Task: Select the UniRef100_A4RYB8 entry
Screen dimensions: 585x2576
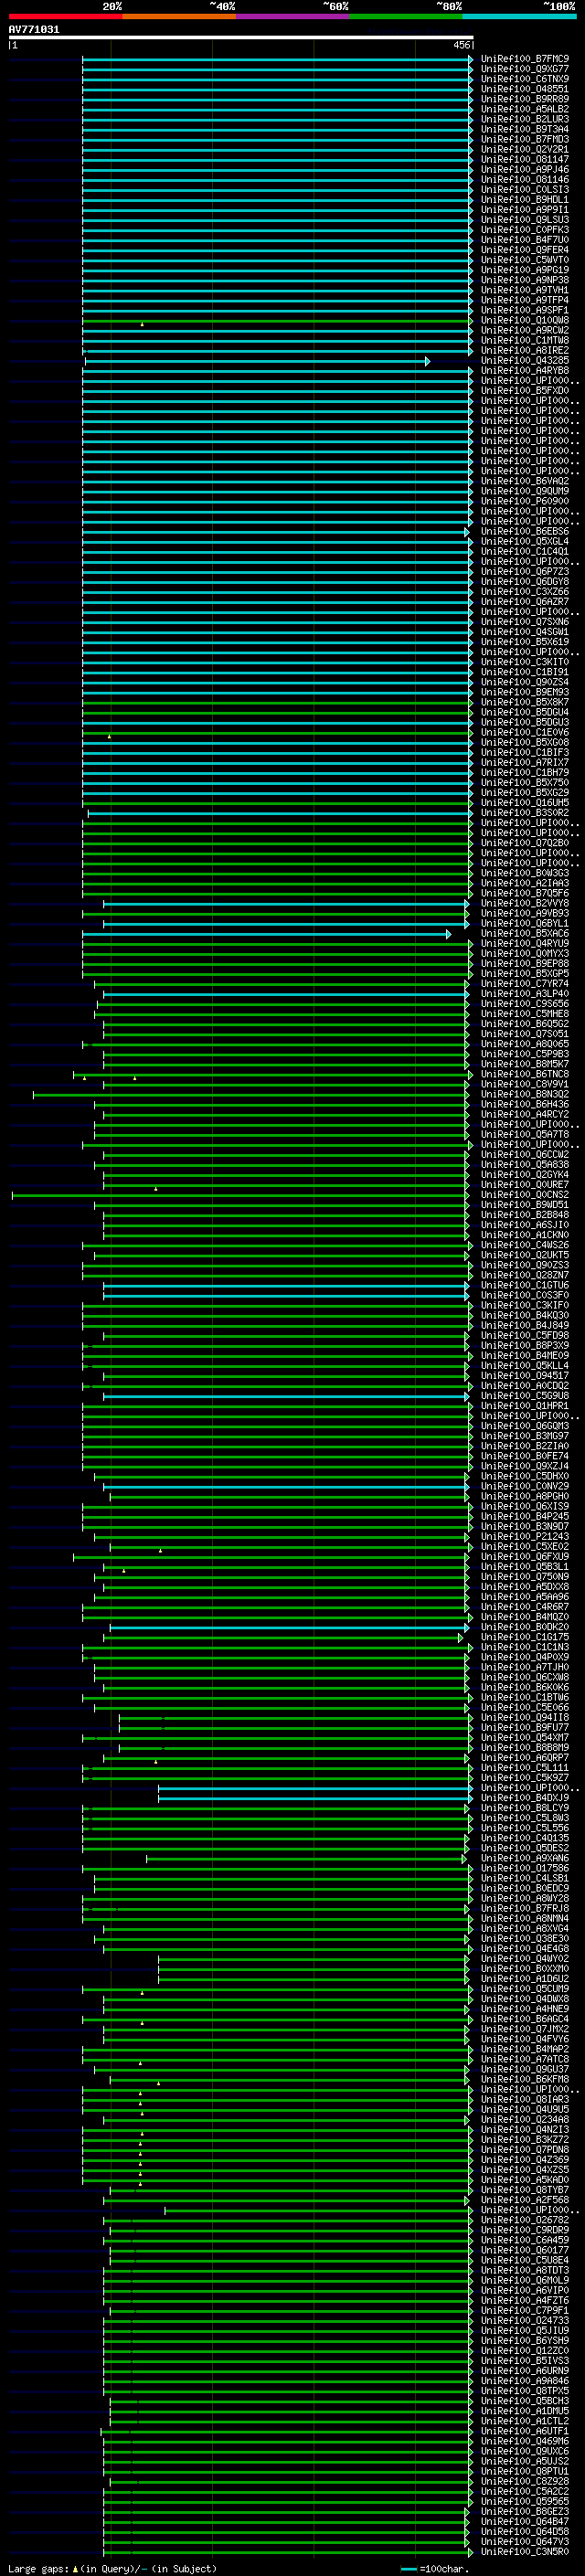Action: point(525,370)
